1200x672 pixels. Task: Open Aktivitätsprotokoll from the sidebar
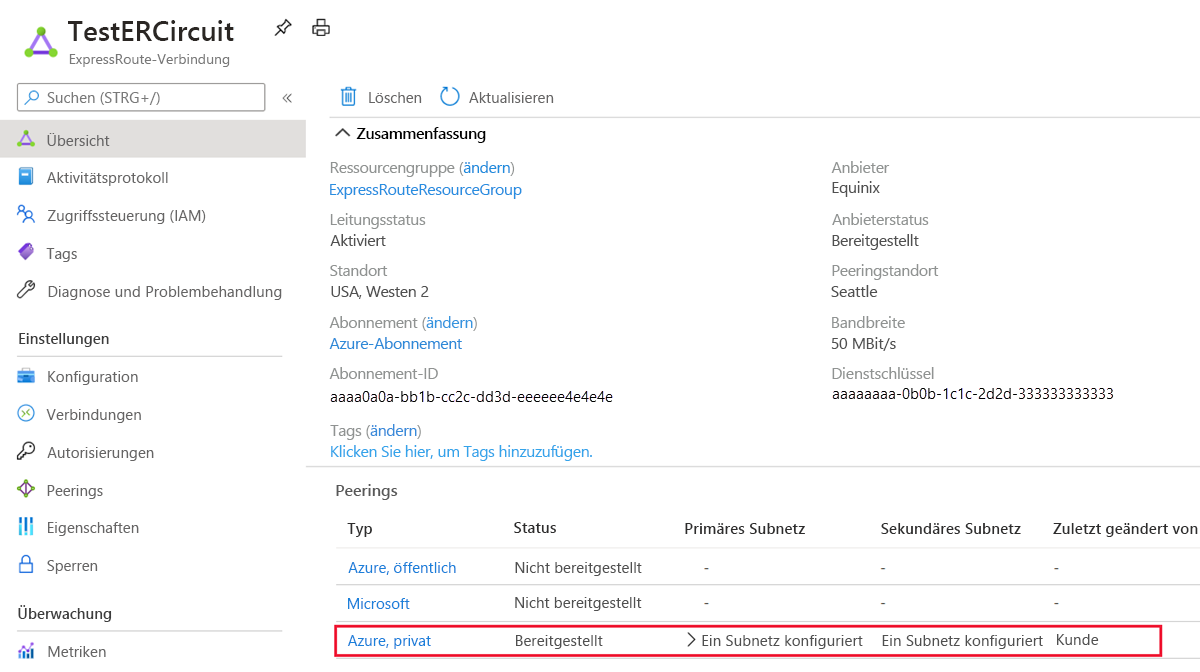(x=107, y=178)
